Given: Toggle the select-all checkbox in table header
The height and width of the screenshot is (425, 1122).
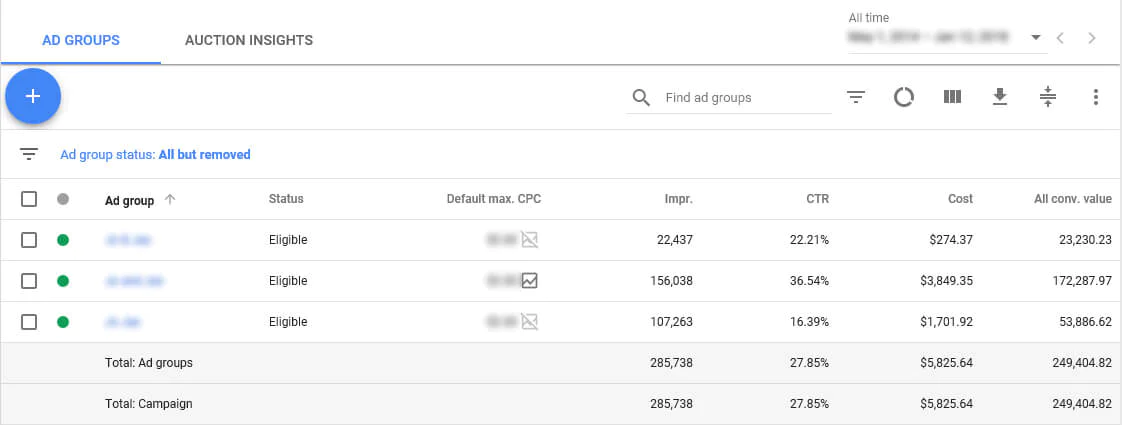Looking at the screenshot, I should pos(29,199).
